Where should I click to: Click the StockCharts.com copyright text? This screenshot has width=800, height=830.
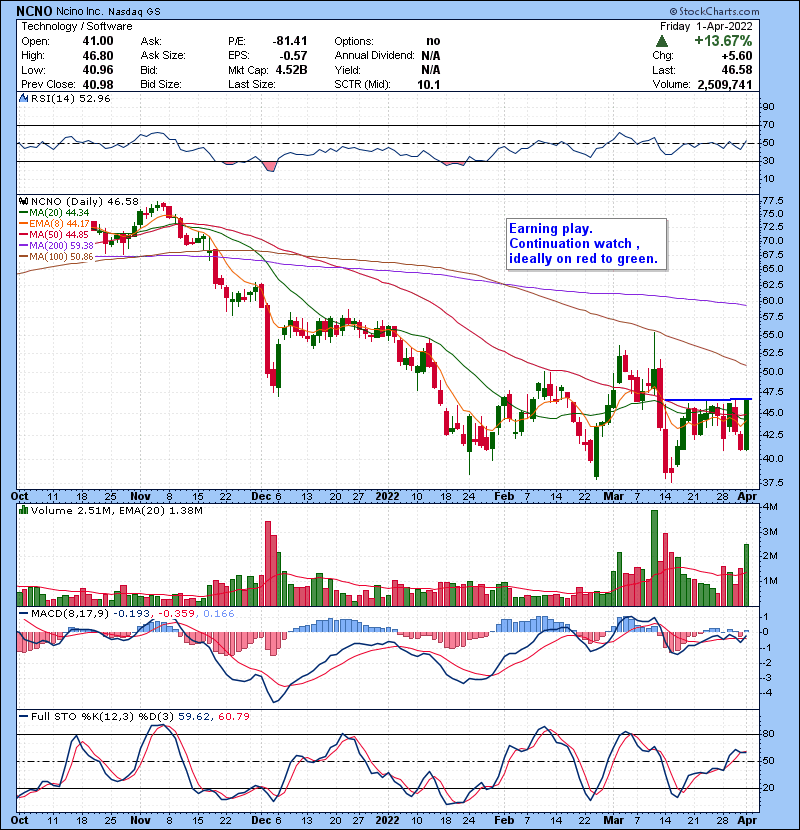pos(714,11)
